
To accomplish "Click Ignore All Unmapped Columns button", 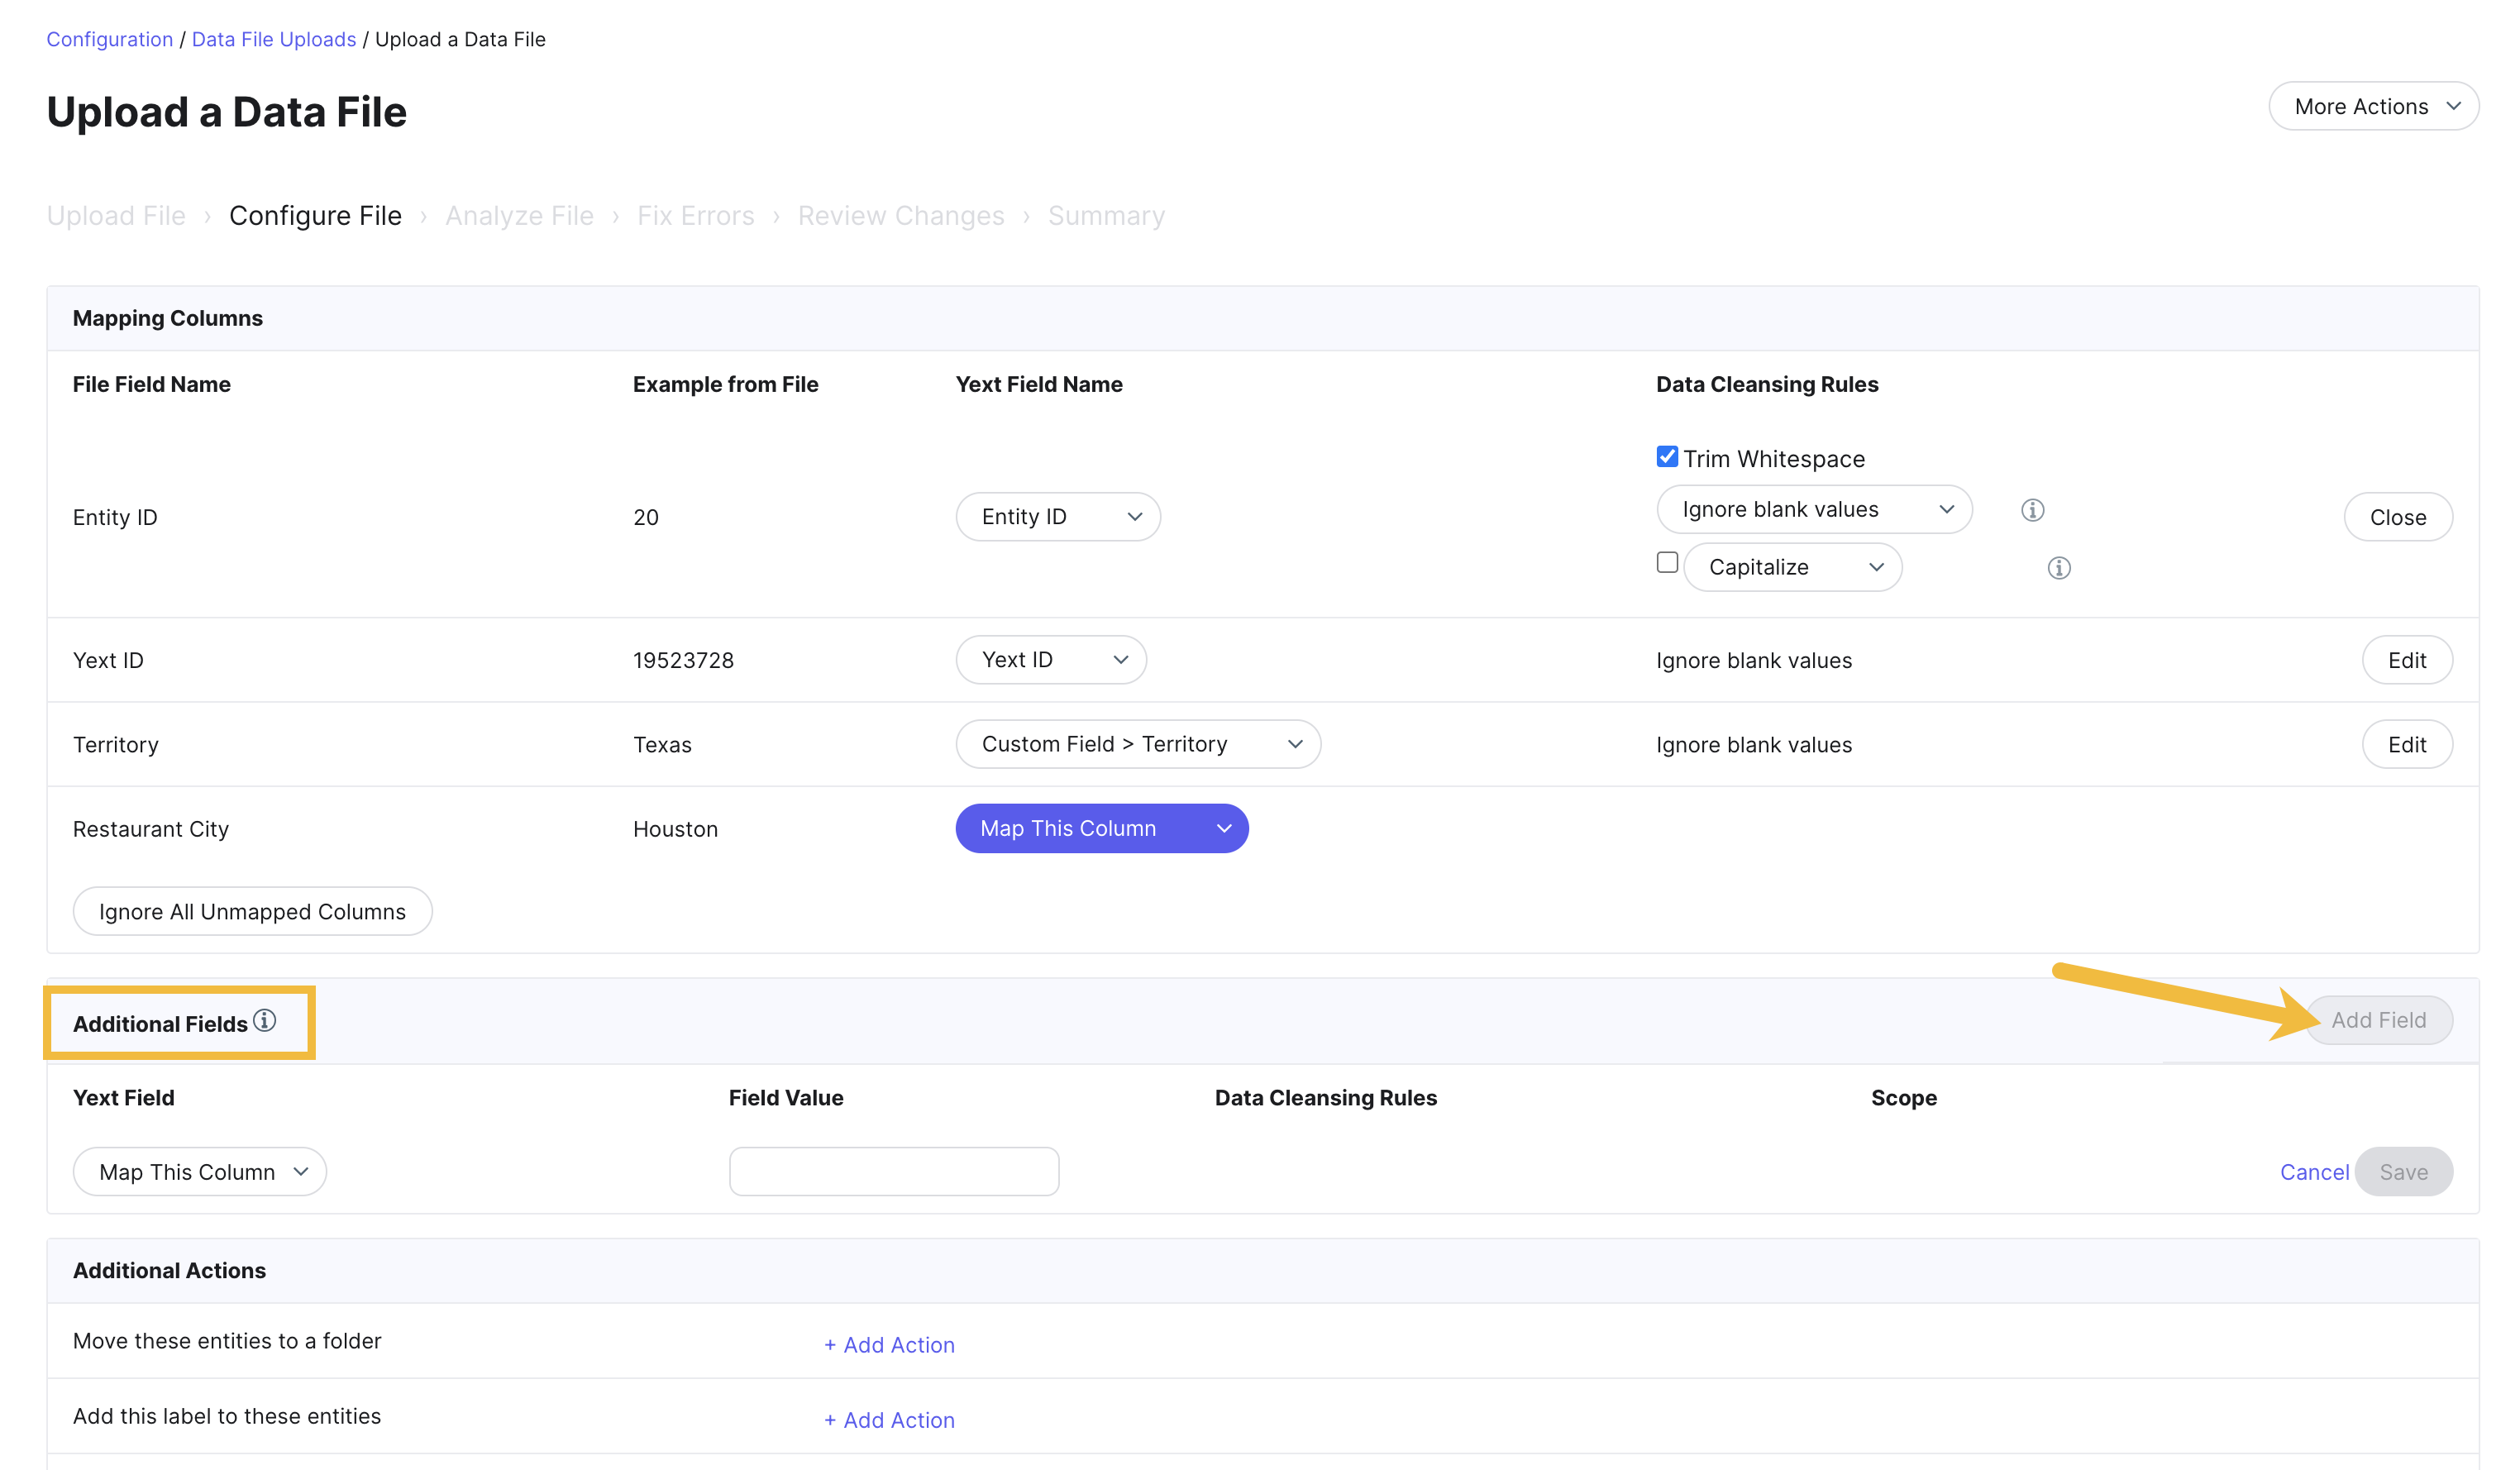I will pos(252,911).
